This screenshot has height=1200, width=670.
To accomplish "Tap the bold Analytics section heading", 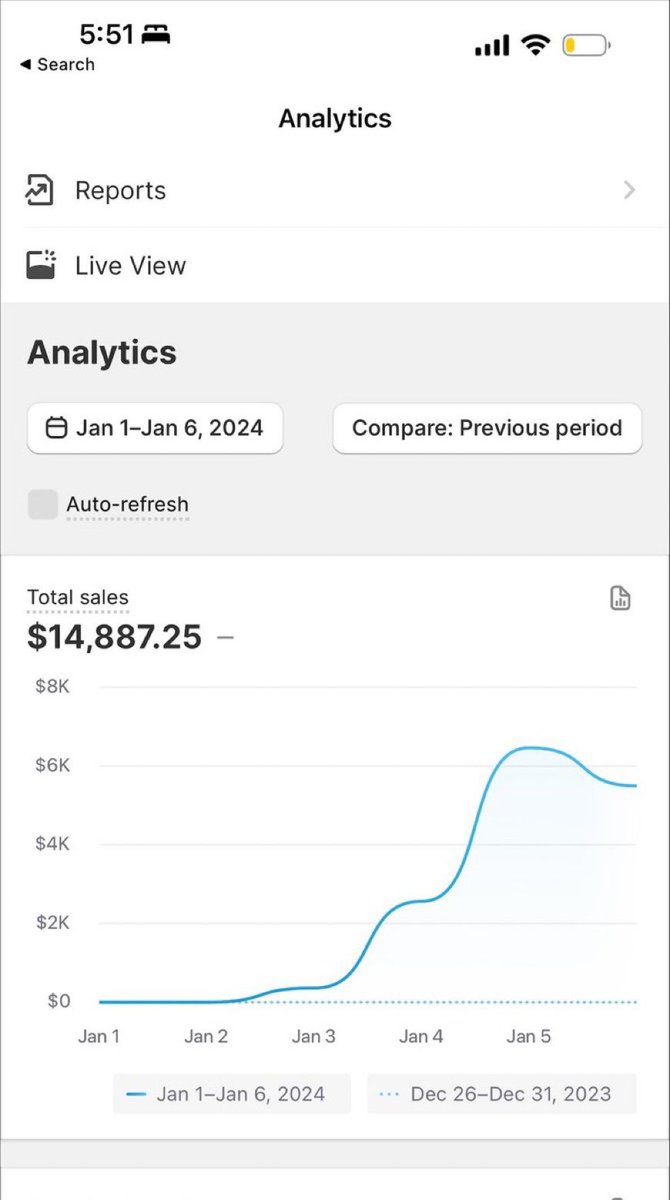I will pyautogui.click(x=102, y=352).
